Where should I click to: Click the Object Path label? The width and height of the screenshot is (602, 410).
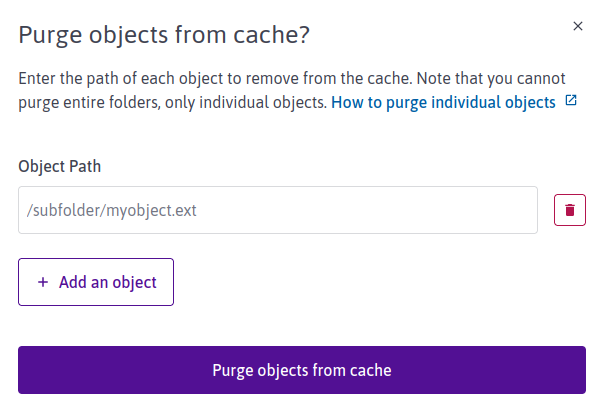tap(60, 166)
